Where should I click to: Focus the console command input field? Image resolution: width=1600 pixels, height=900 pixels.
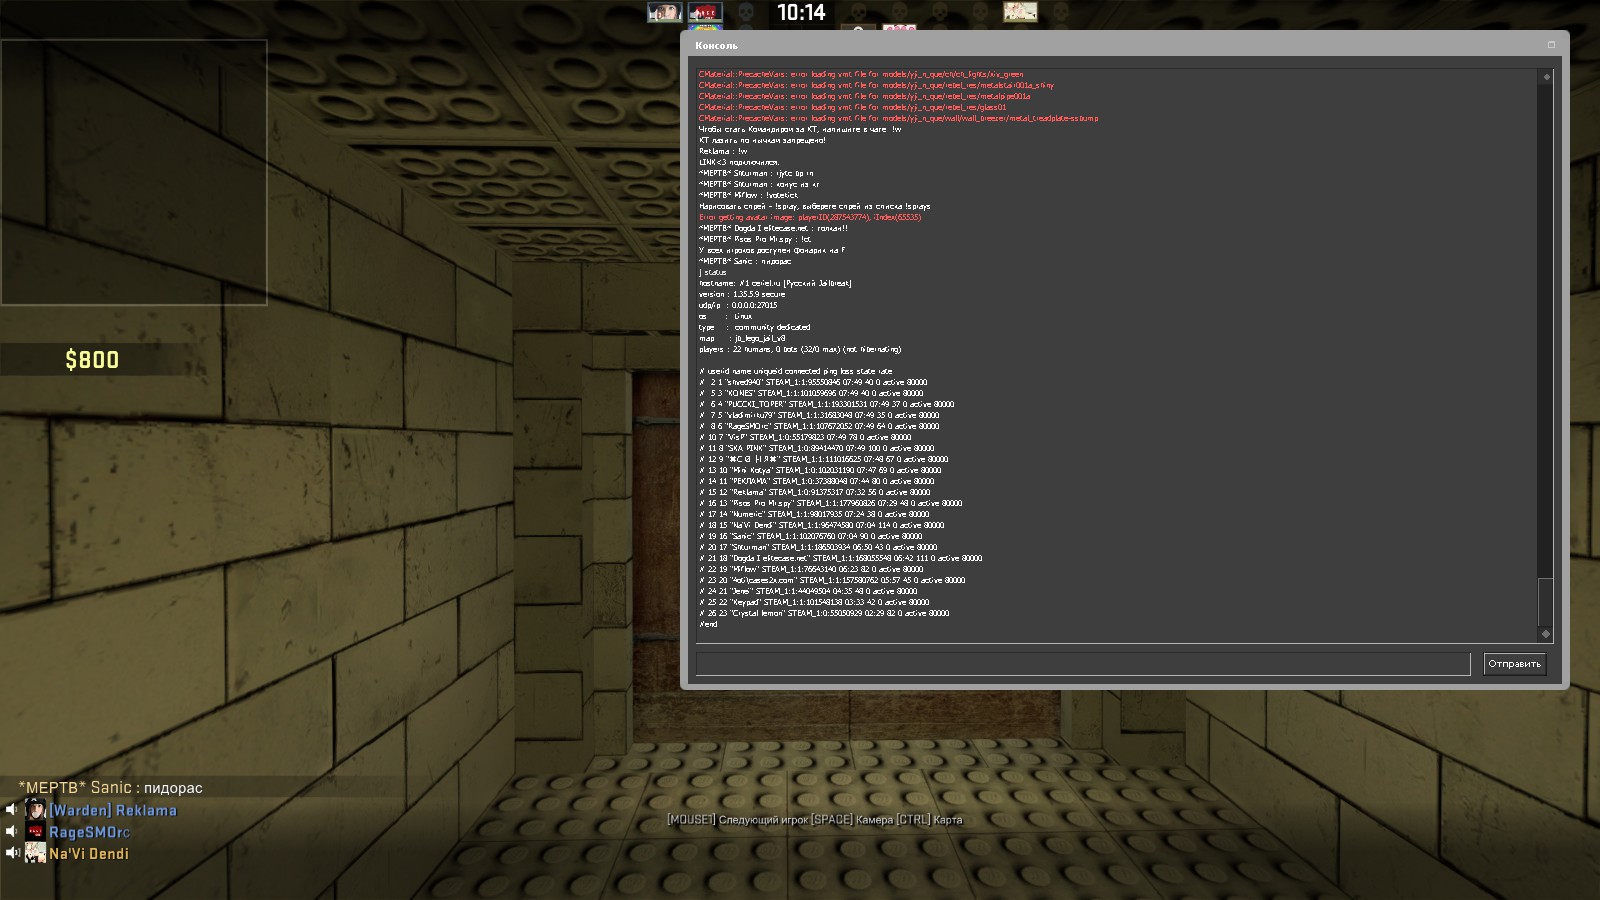(x=1082, y=664)
